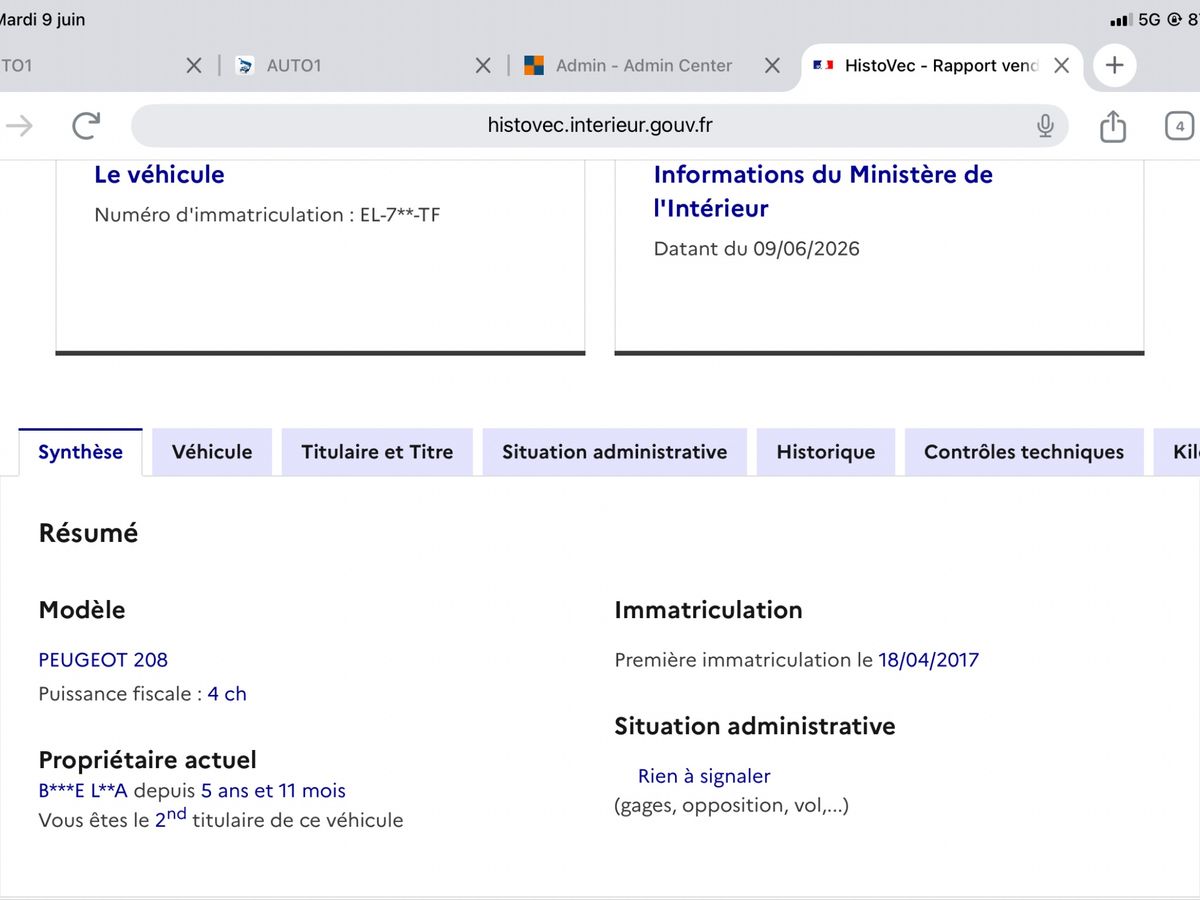Screen dimensions: 1200x900
Task: Tap the forward navigation arrow
Action: pyautogui.click(x=19, y=125)
